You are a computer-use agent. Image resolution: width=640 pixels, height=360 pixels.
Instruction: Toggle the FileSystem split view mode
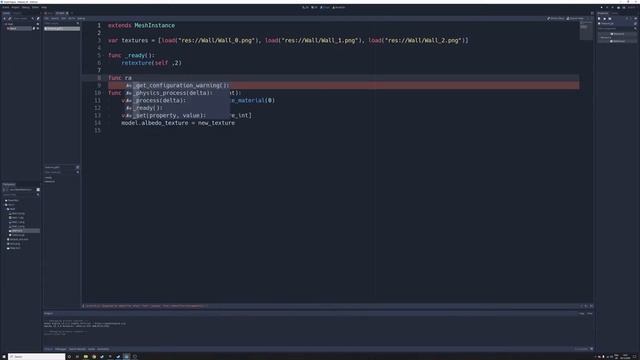(x=38, y=190)
